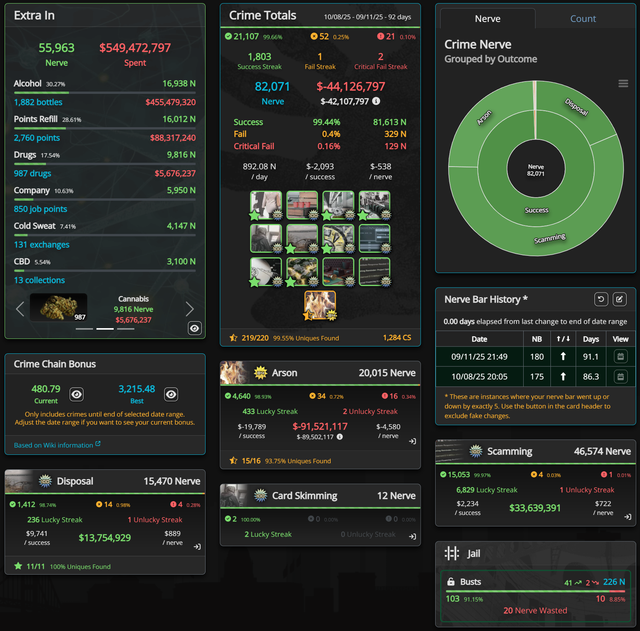The width and height of the screenshot is (640, 631).
Task: Click the 850 job points link
Action: click(x=40, y=209)
